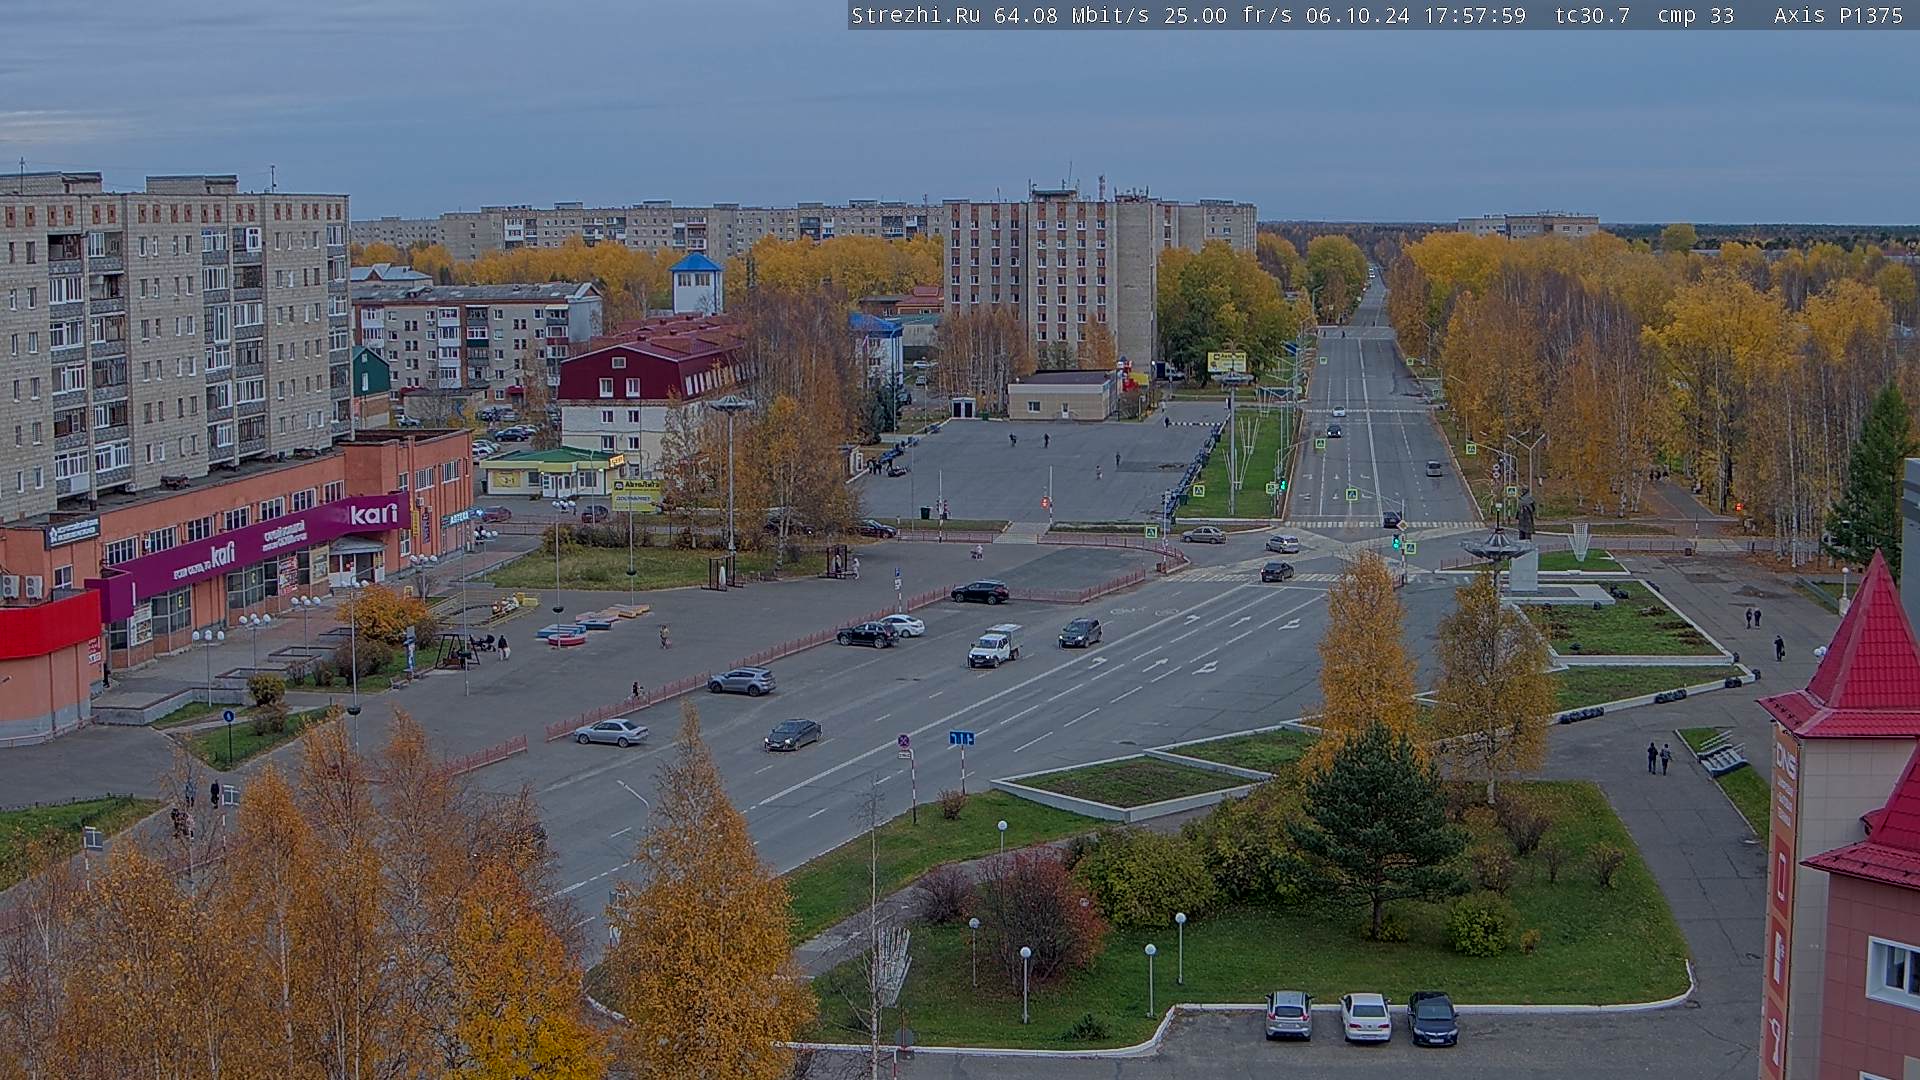
Task: Click the "cmp 33" compression value
Action: click(1695, 15)
